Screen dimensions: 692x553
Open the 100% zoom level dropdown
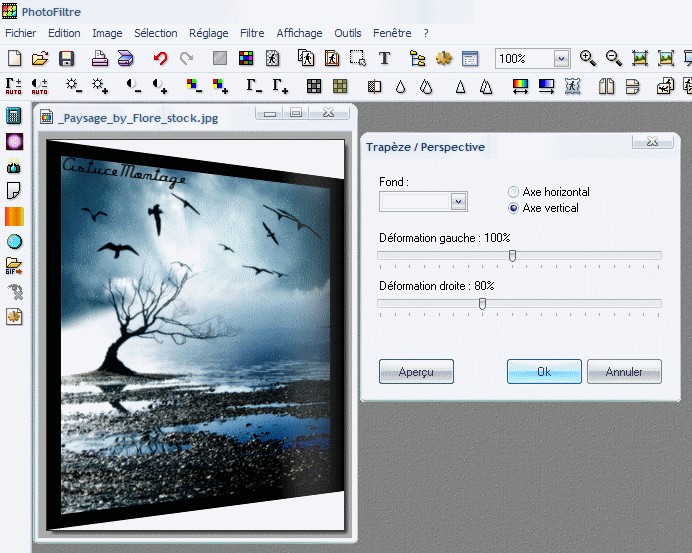(561, 59)
